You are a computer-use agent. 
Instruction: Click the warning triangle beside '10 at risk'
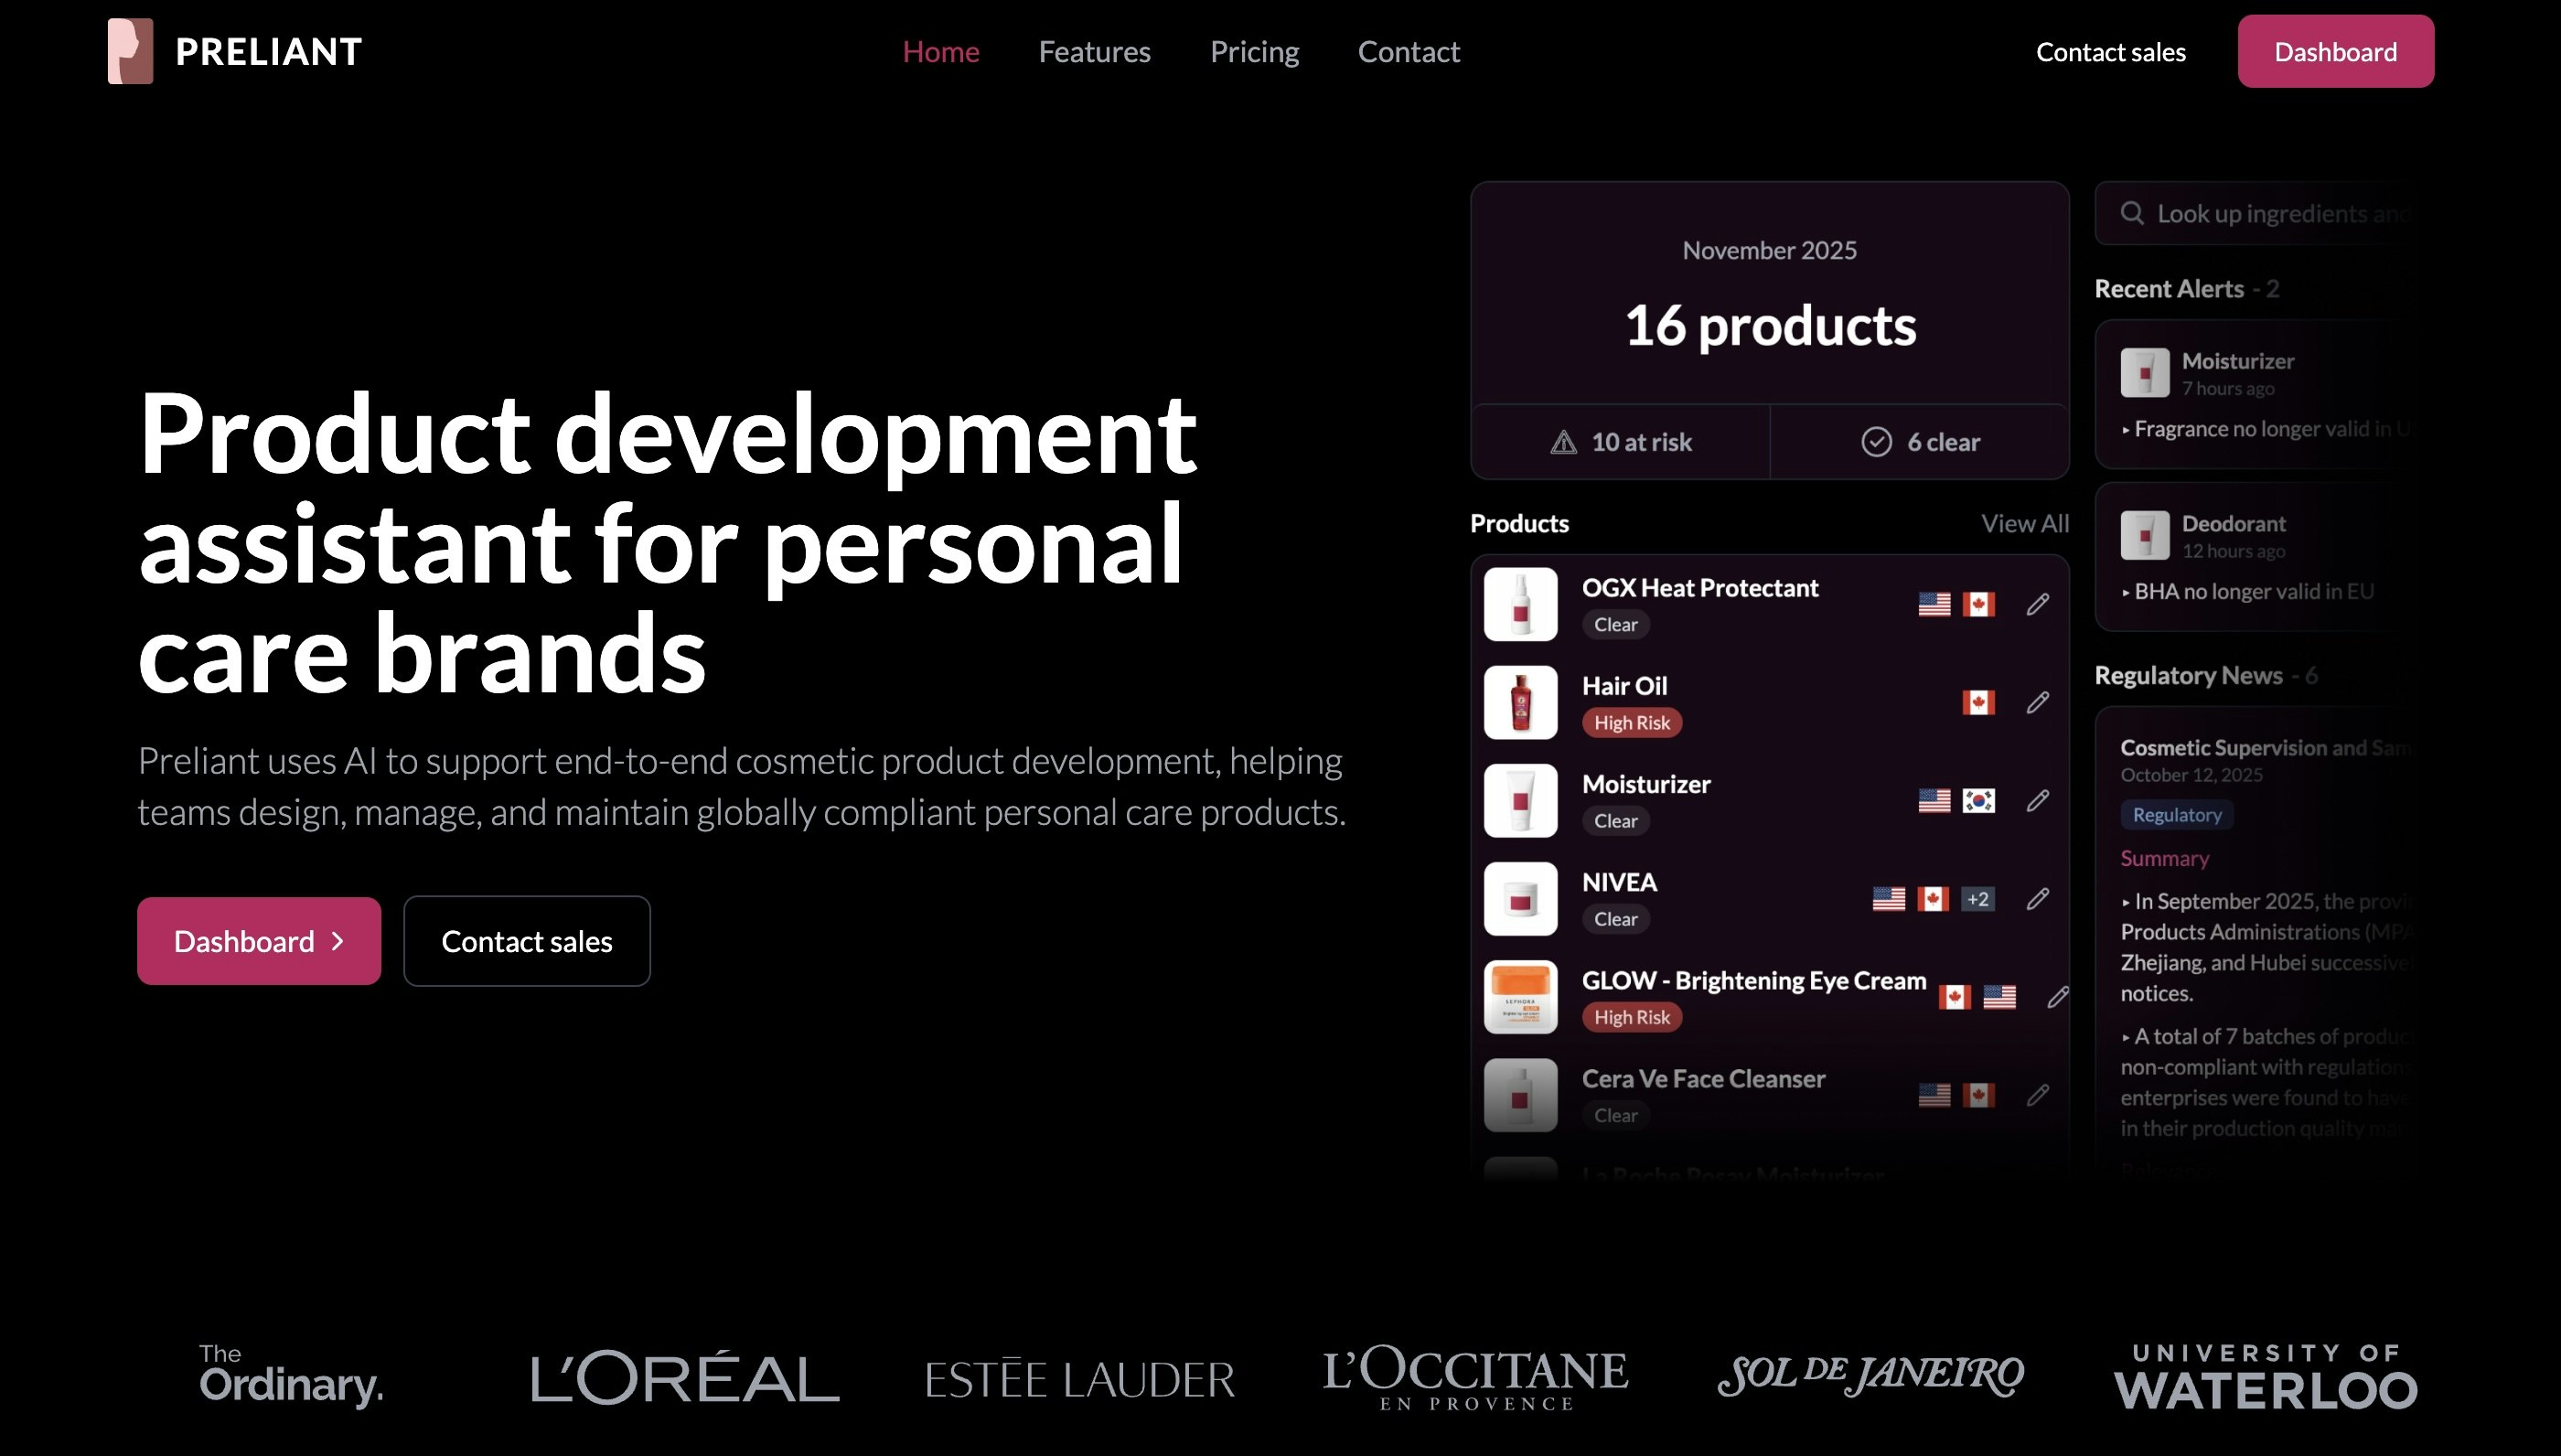(x=1563, y=441)
